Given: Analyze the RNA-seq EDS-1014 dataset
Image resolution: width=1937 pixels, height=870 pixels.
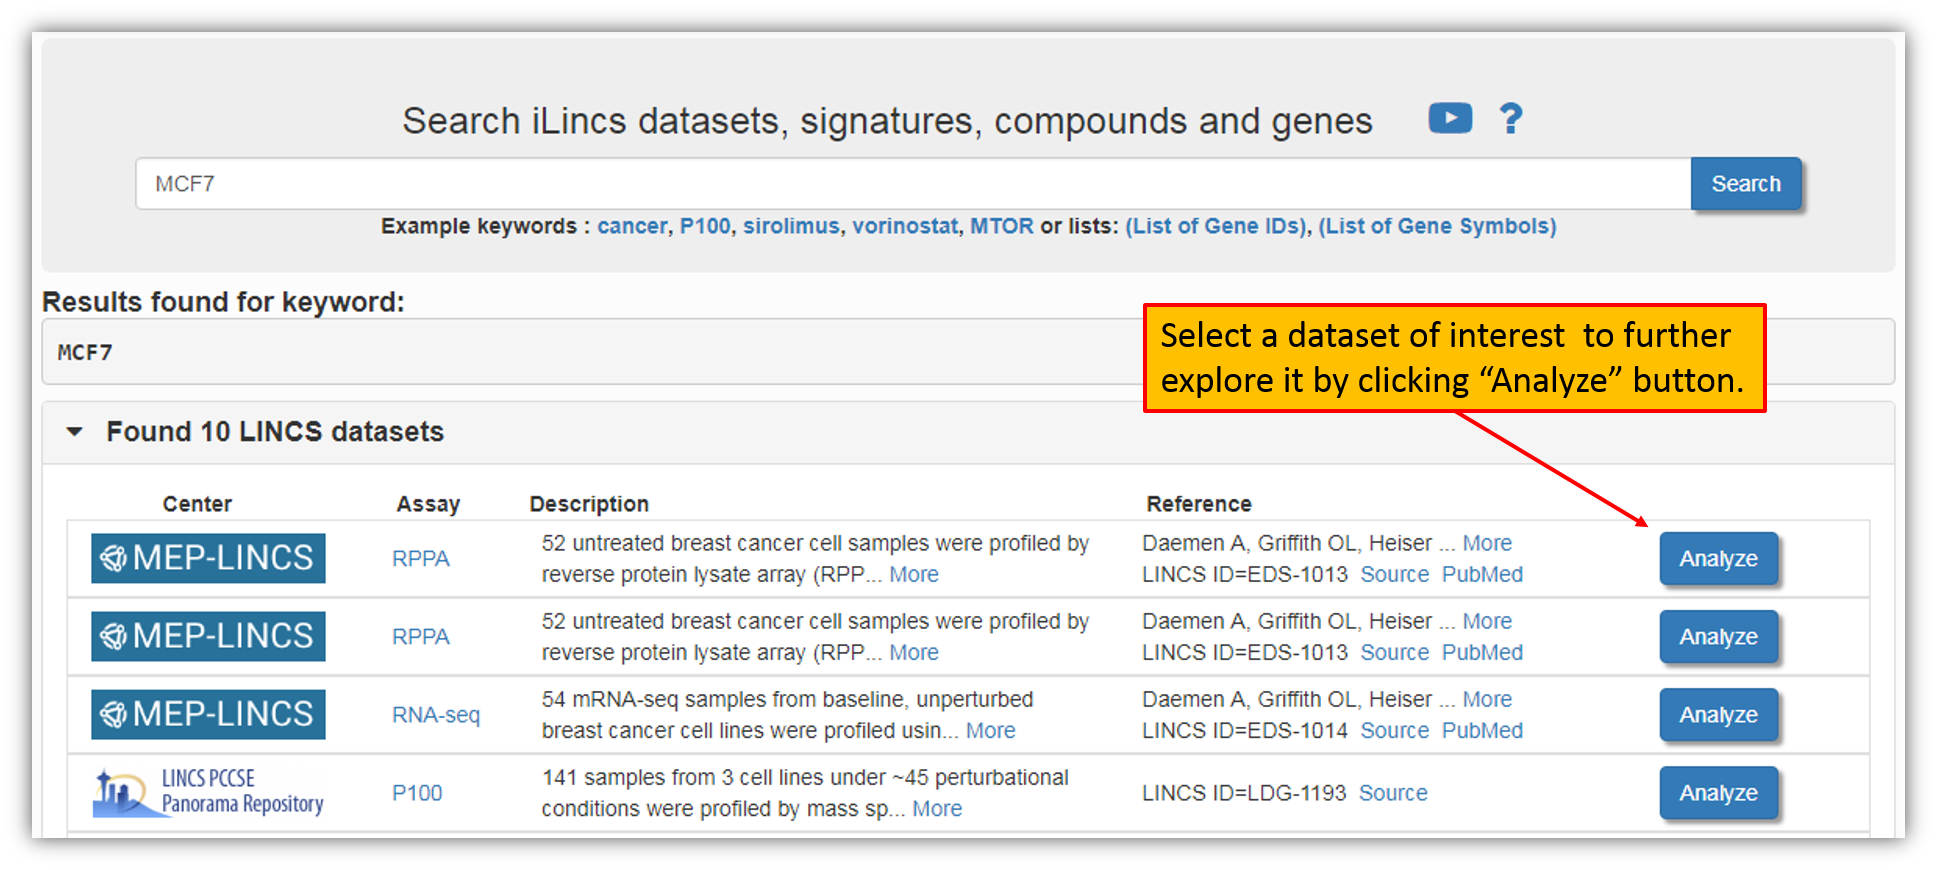Looking at the screenshot, I should (1718, 714).
